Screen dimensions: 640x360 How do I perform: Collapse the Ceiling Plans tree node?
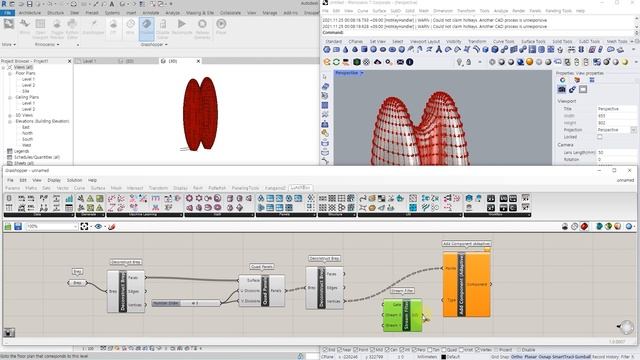click(x=10, y=98)
